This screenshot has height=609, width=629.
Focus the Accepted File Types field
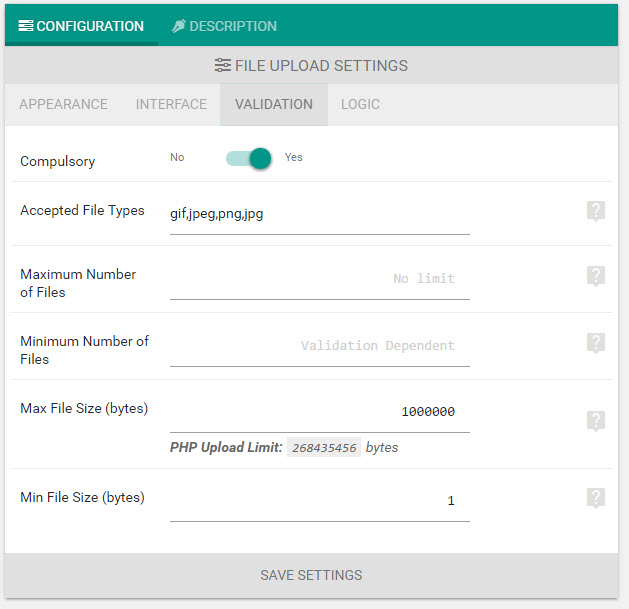320,214
